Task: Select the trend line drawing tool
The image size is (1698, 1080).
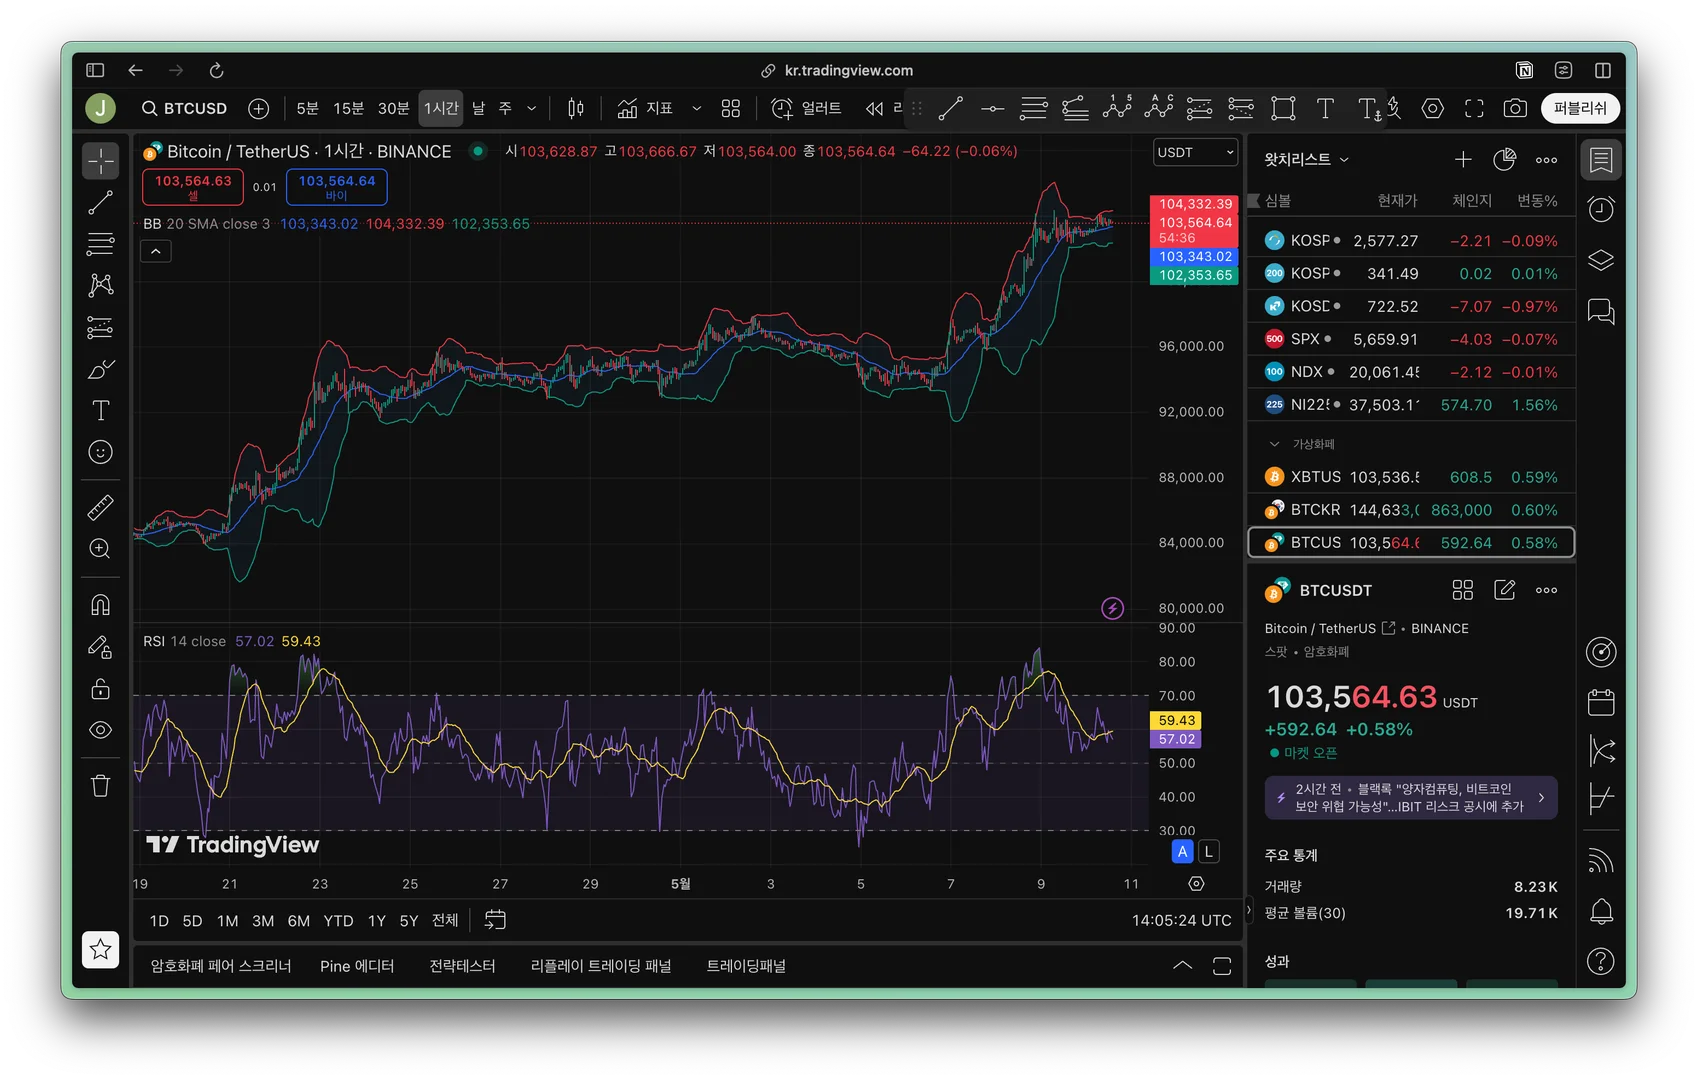Action: pos(100,203)
